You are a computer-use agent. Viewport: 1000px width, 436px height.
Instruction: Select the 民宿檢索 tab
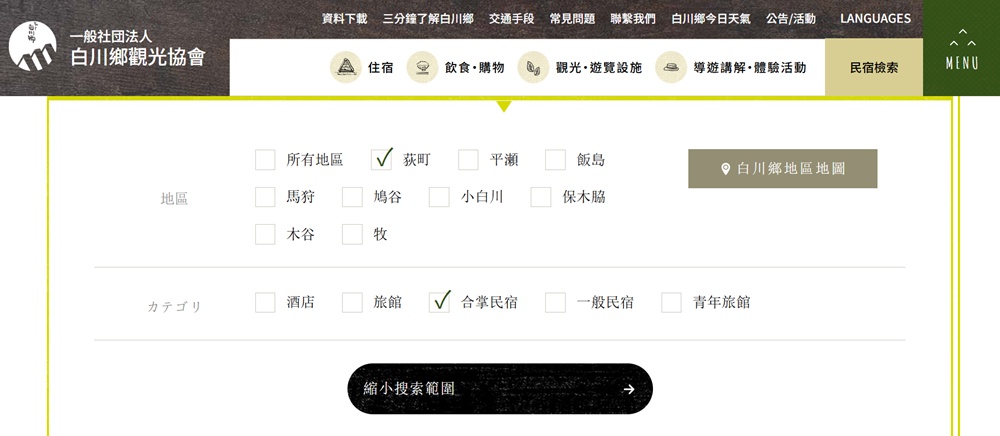(873, 68)
